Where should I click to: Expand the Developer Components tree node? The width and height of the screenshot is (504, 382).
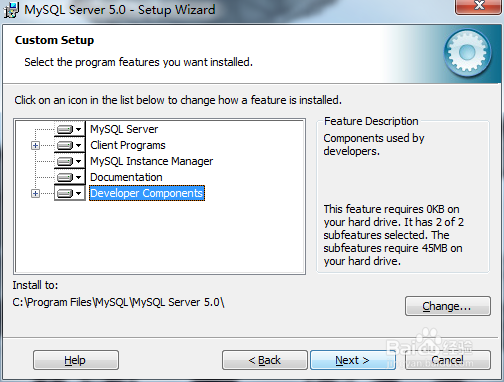tap(35, 193)
